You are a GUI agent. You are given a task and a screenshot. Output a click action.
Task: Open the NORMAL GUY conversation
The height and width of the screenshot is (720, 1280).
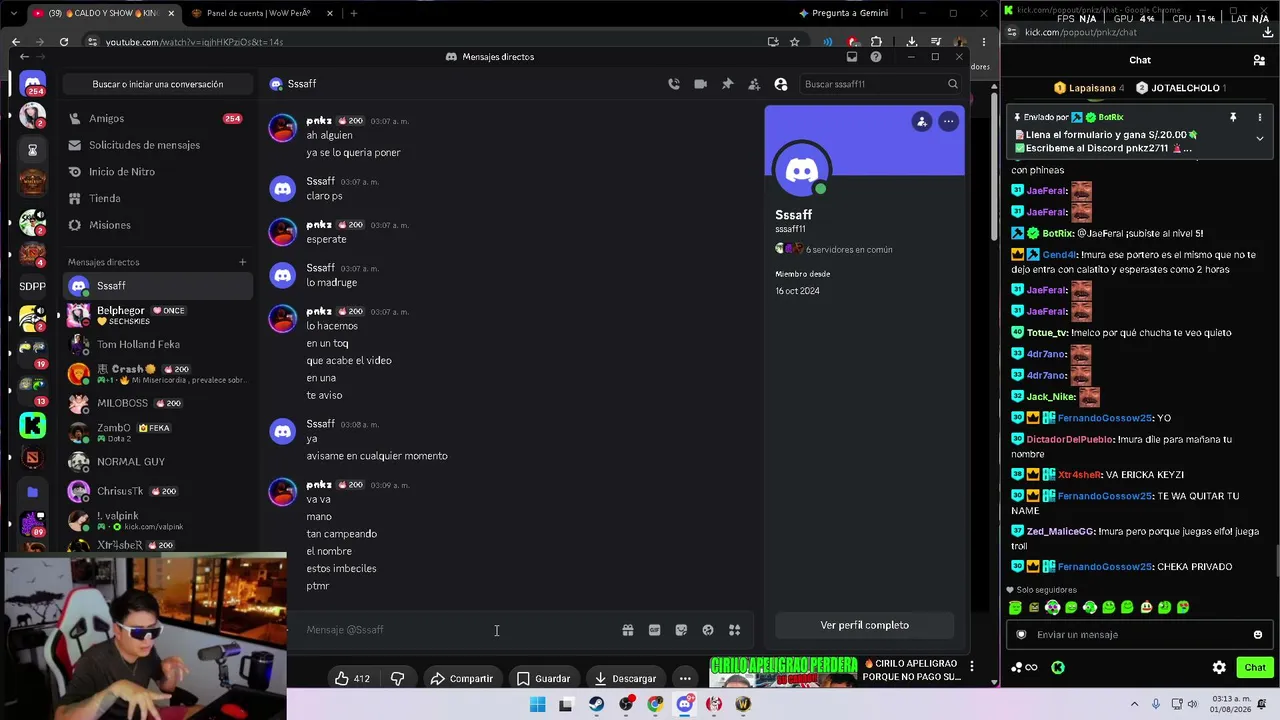click(157, 462)
